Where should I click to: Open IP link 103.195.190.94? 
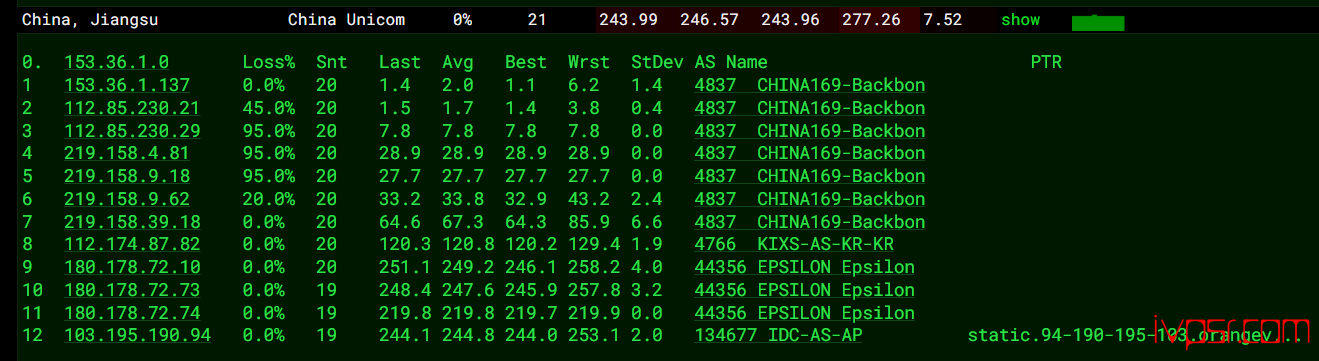point(138,335)
